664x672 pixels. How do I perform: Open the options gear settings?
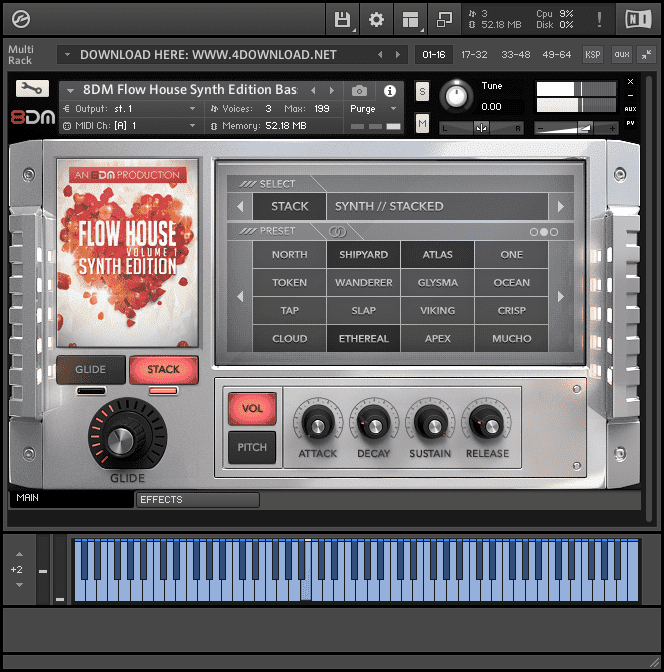pos(376,19)
